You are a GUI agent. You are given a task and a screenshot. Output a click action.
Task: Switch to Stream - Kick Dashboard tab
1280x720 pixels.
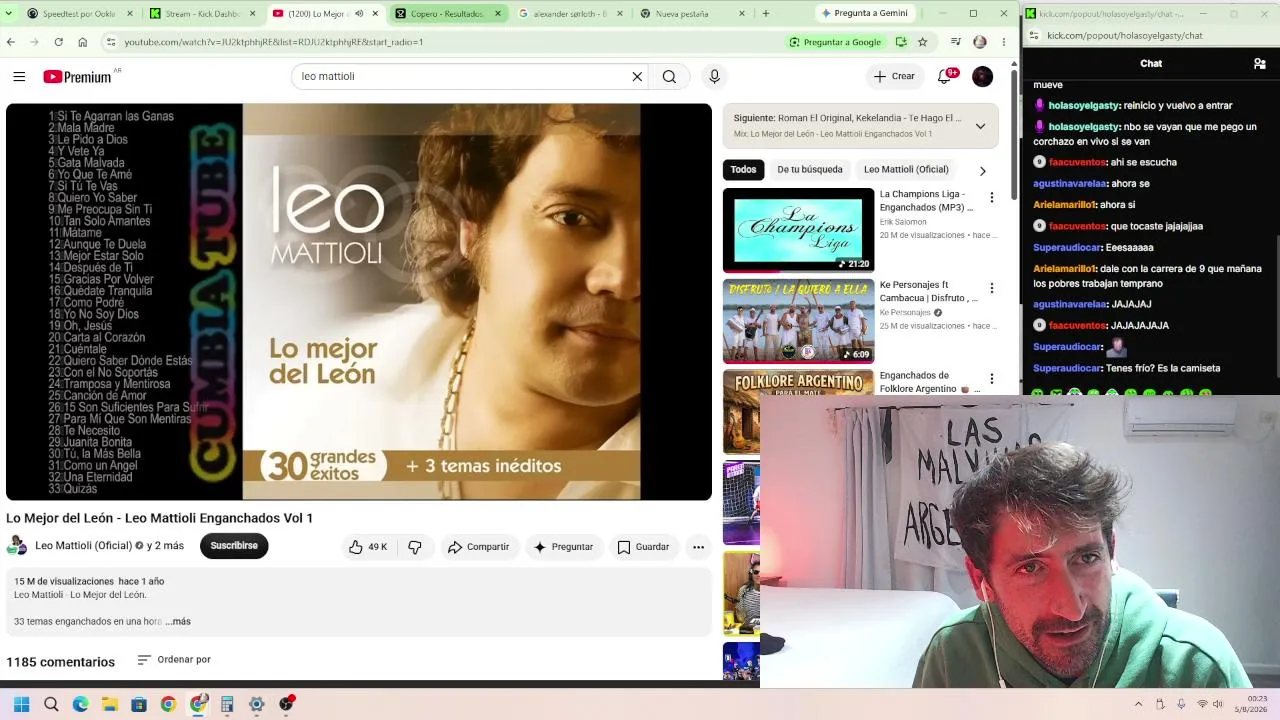[x=201, y=14]
